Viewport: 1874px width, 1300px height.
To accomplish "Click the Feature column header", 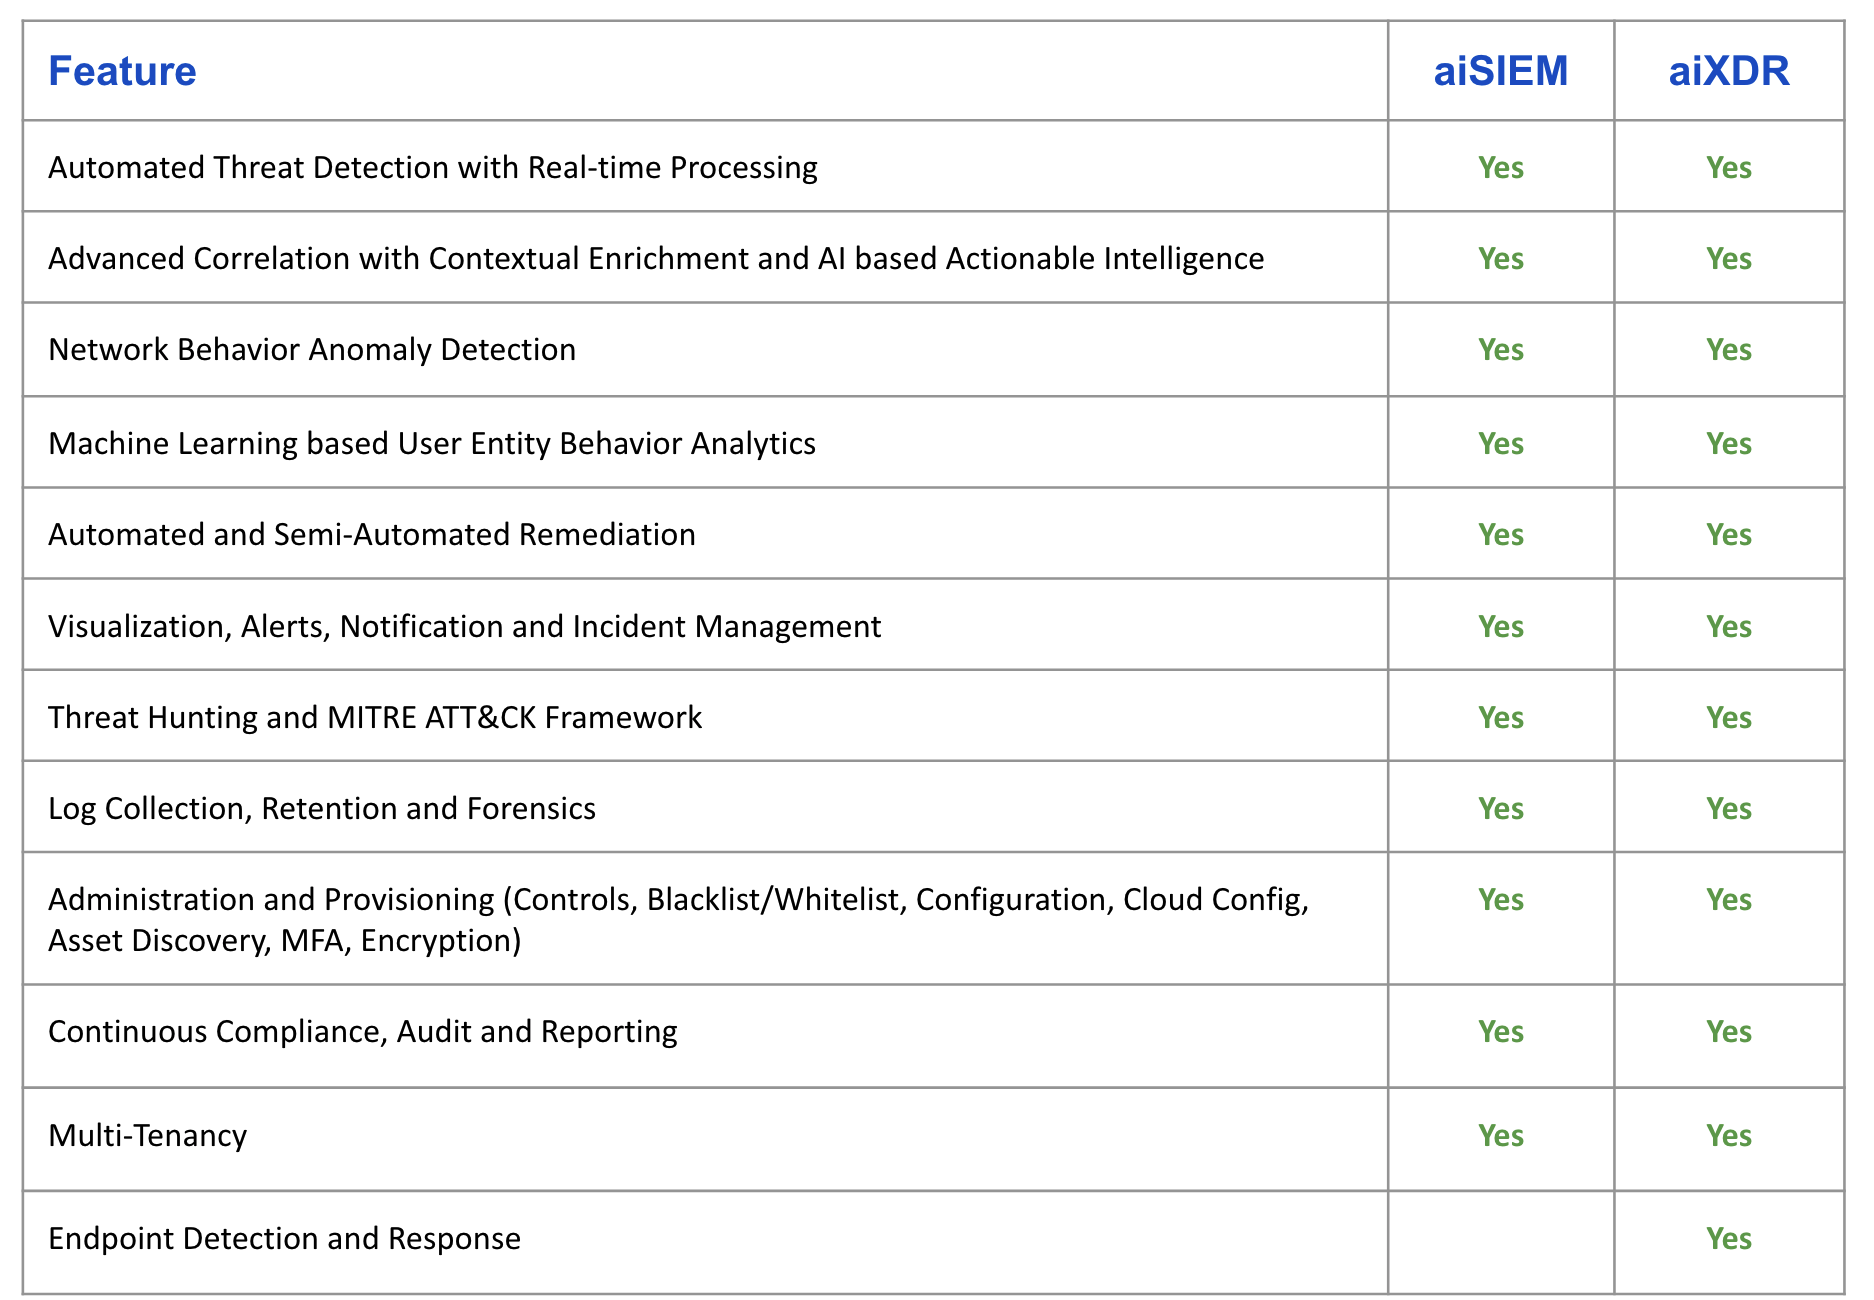I will click(x=122, y=71).
